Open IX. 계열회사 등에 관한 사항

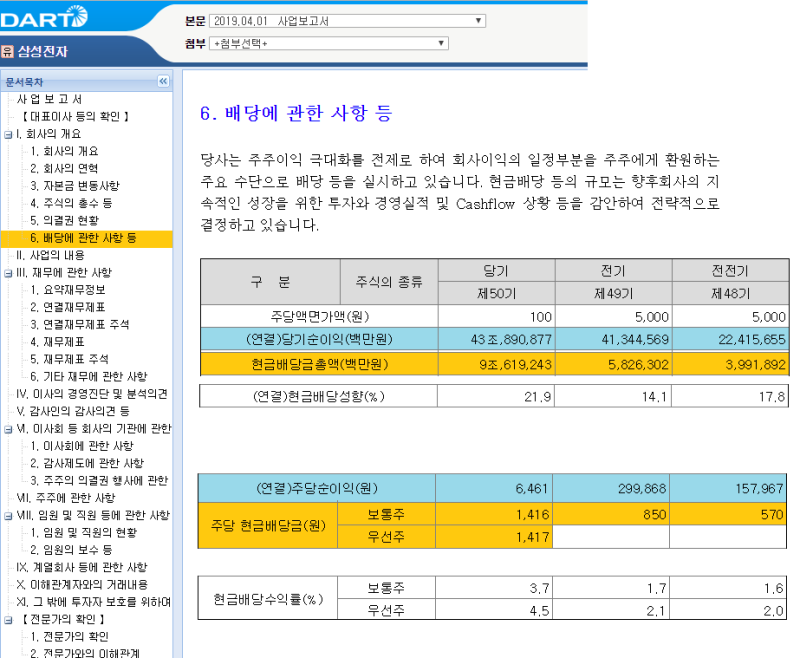click(x=82, y=567)
